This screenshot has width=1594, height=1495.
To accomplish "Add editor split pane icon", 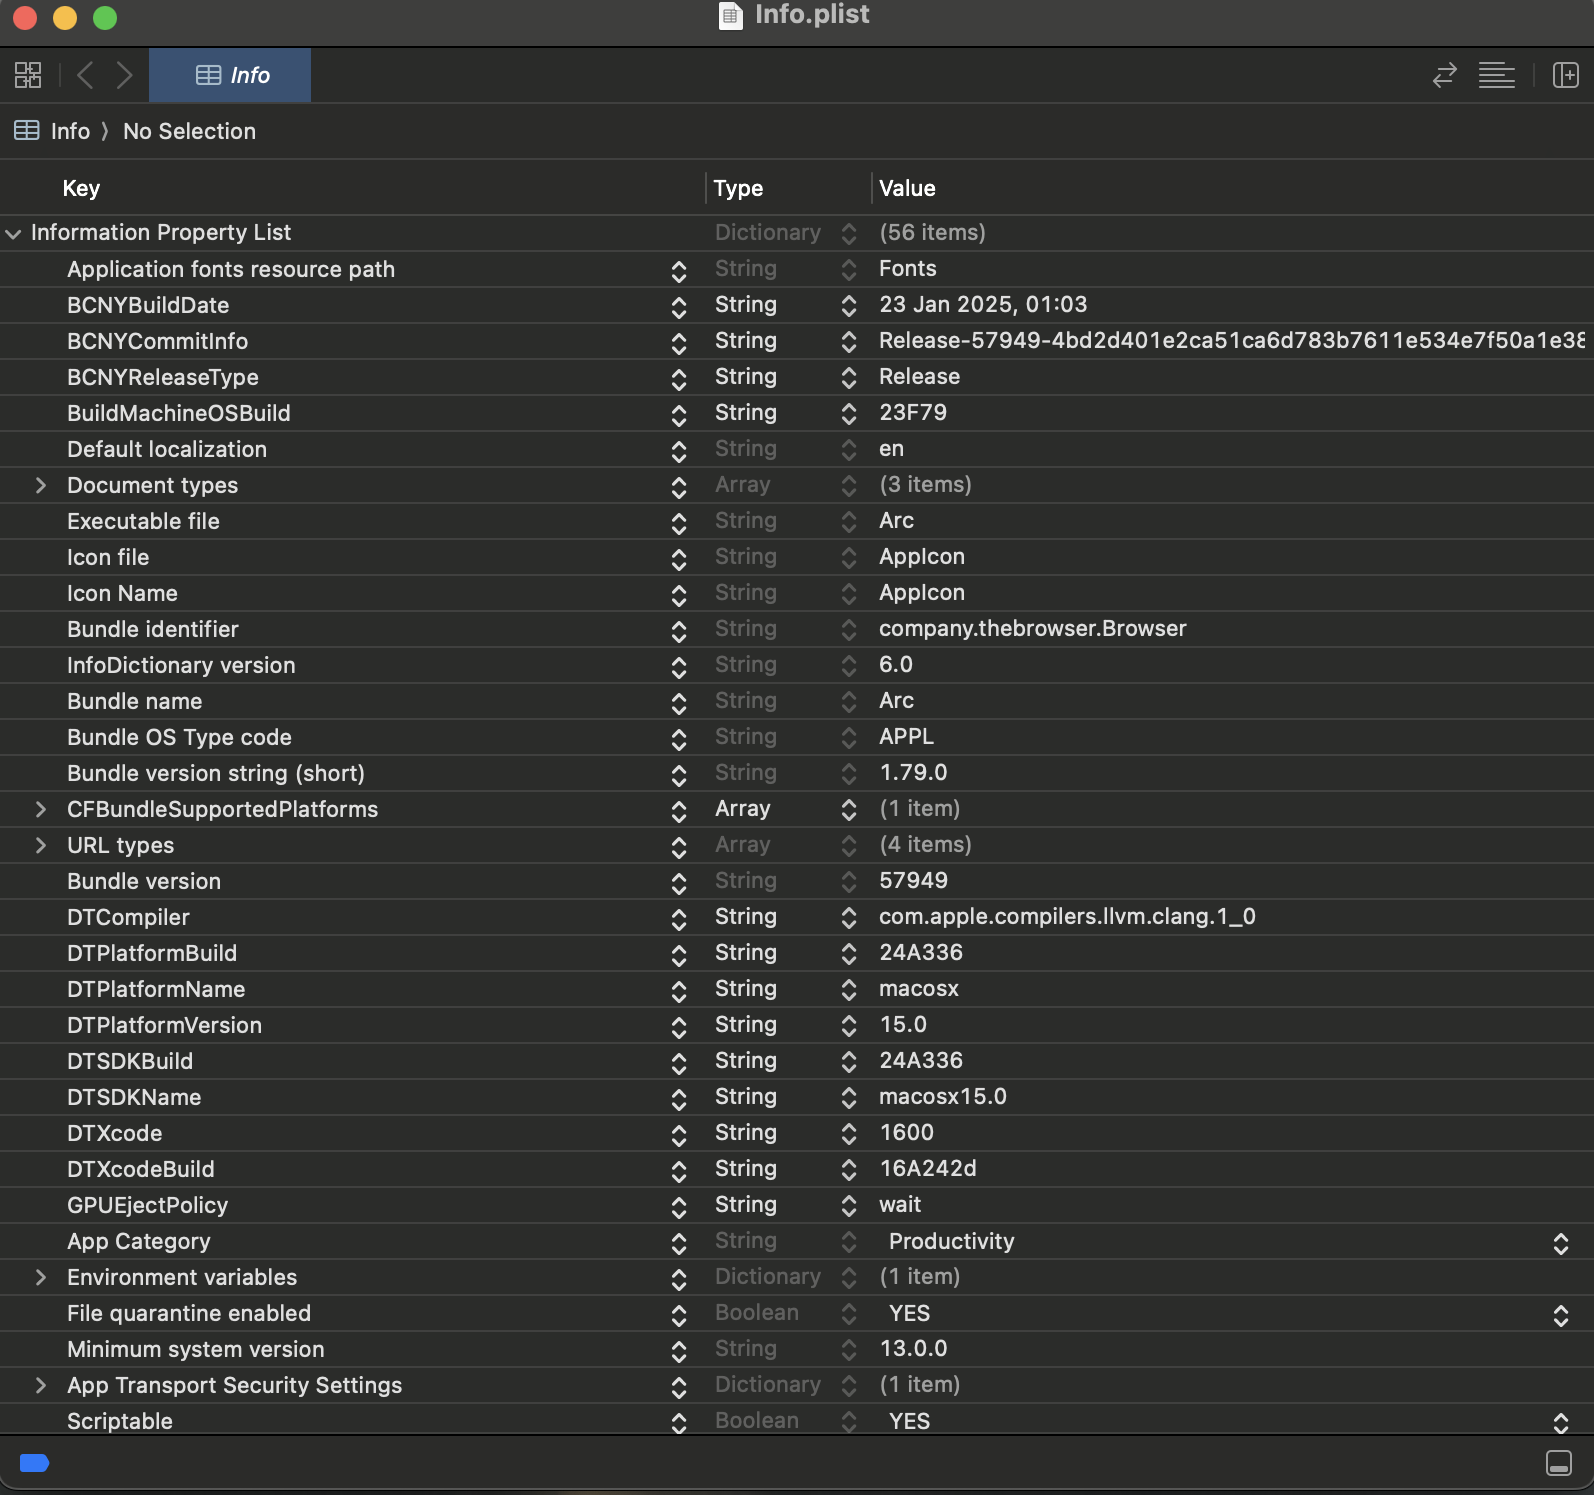I will (1565, 75).
